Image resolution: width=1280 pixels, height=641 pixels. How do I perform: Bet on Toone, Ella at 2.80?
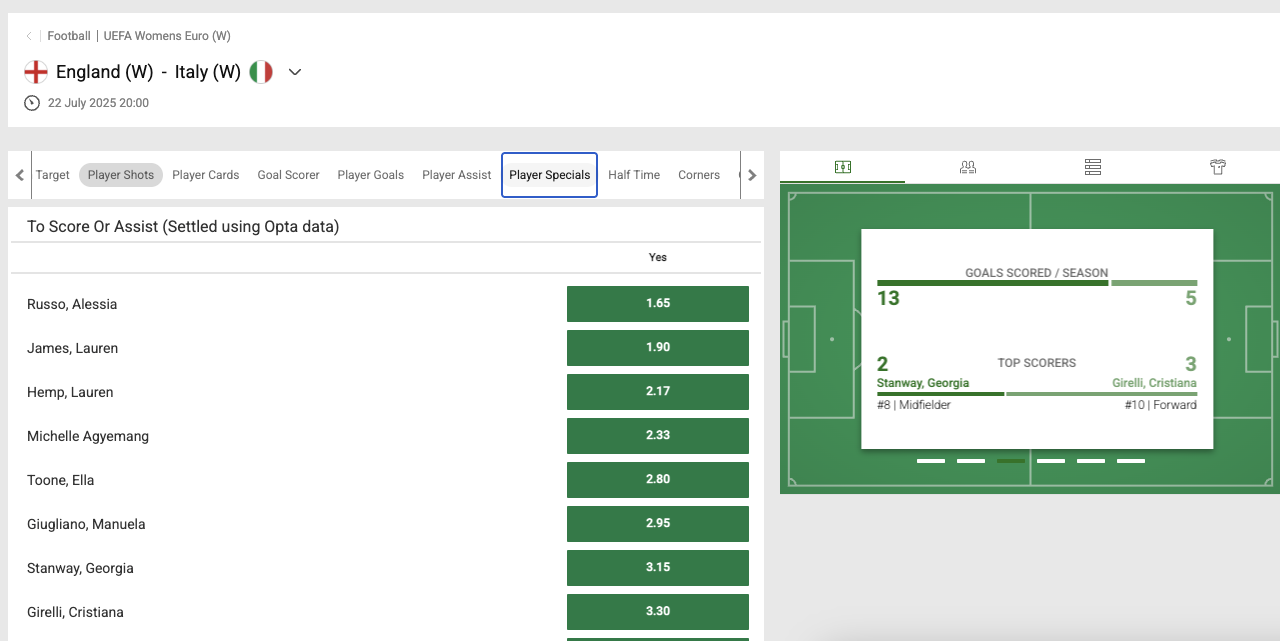click(658, 480)
